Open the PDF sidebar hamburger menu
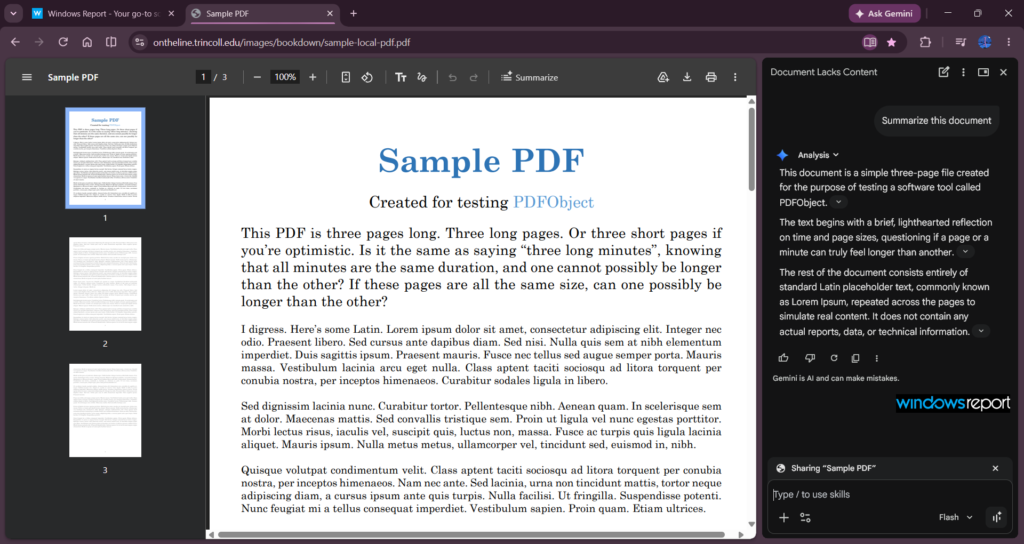 click(27, 77)
